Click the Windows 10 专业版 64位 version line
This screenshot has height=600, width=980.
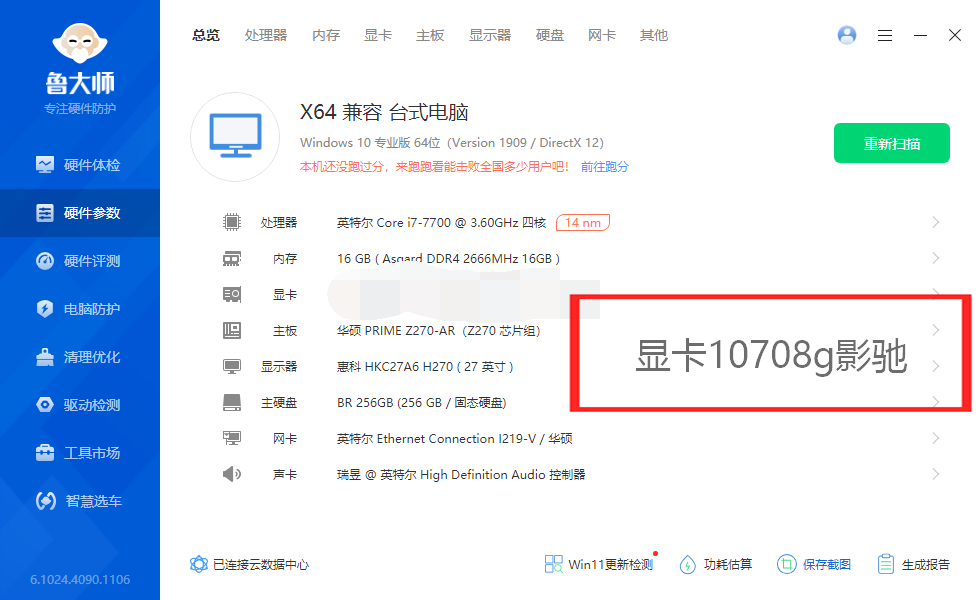click(452, 142)
